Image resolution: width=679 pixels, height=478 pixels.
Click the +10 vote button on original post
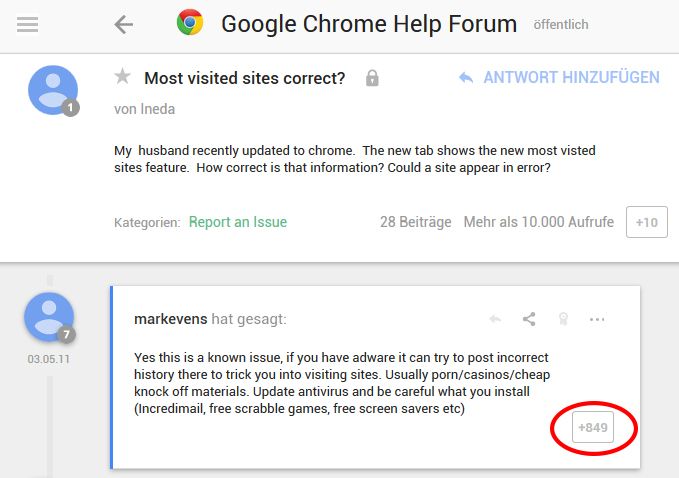pos(647,222)
